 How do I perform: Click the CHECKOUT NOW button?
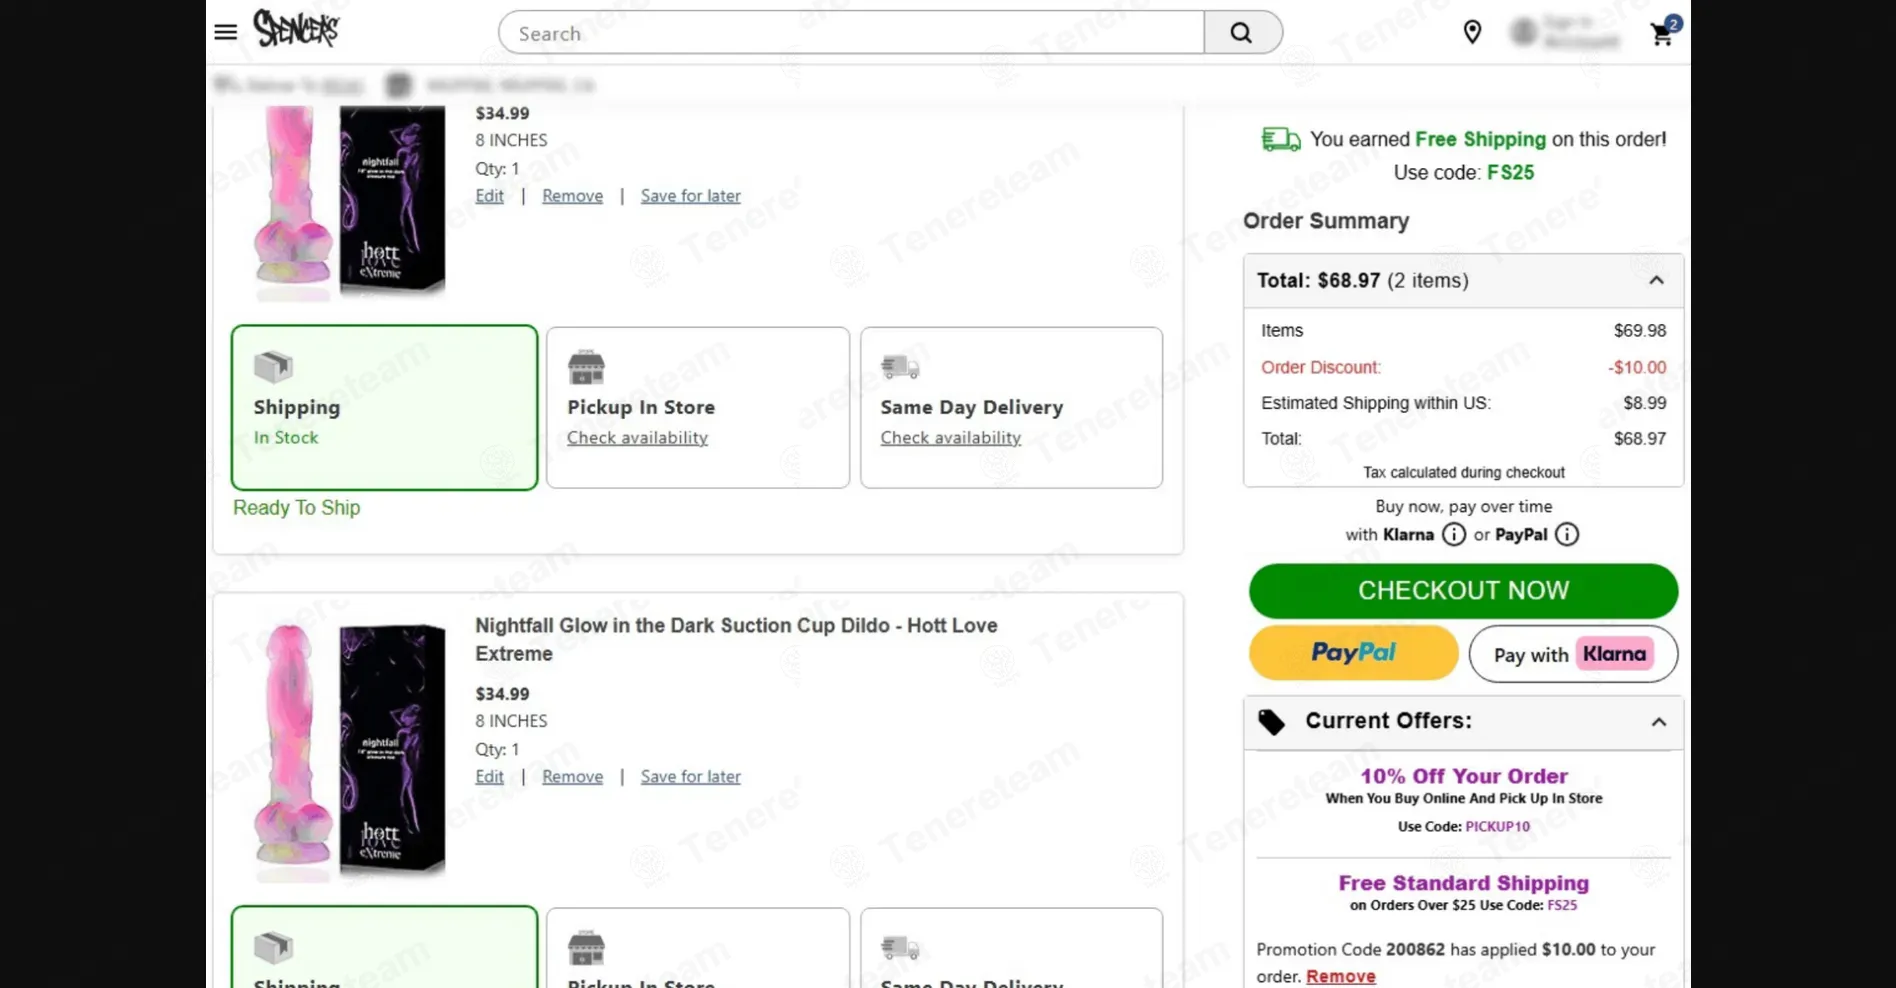(x=1463, y=591)
